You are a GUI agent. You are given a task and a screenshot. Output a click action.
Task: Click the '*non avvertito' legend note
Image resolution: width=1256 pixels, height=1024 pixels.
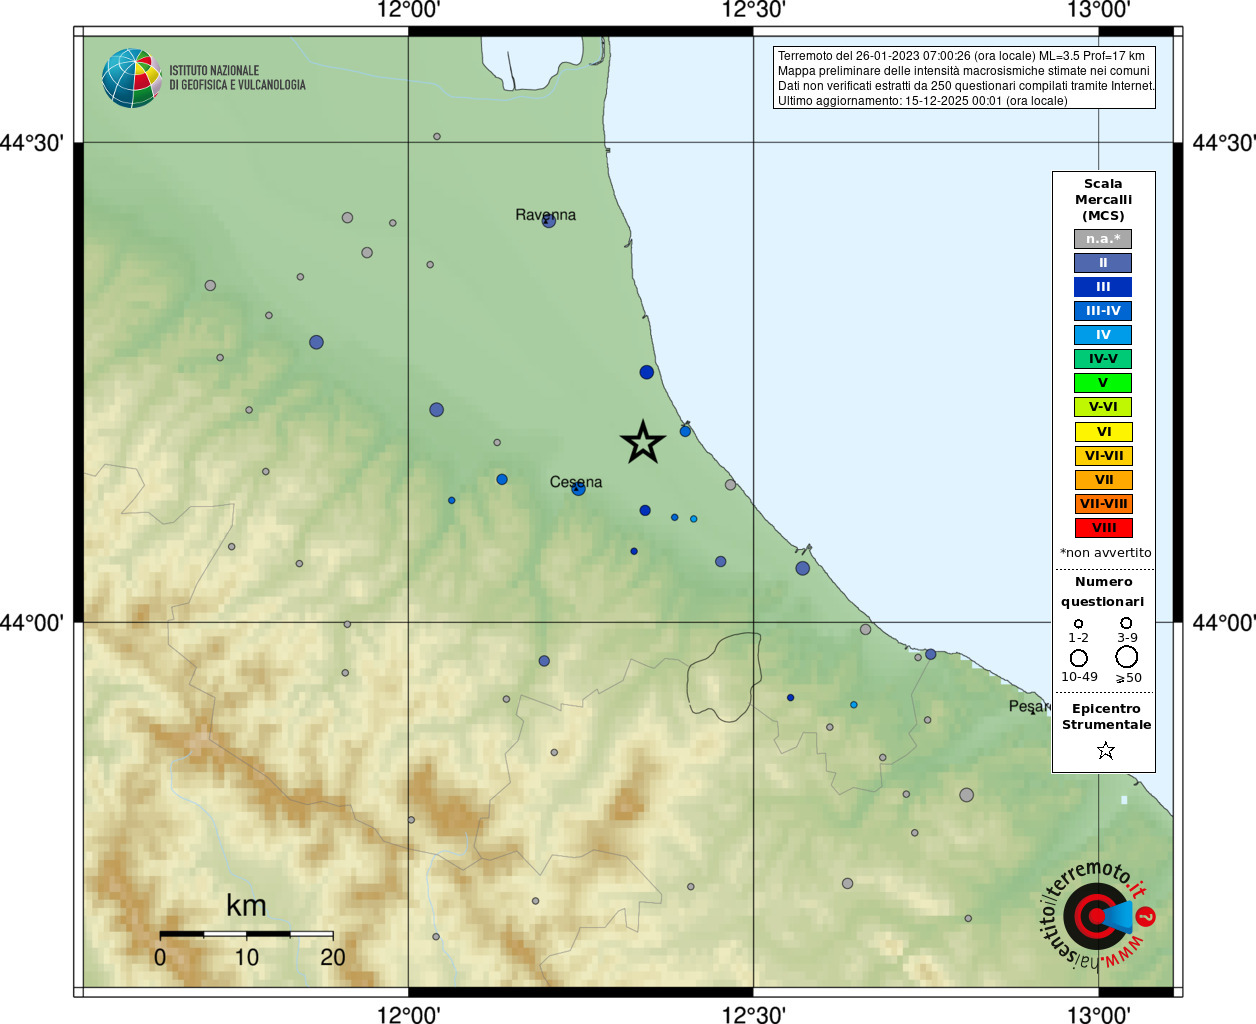1105,553
